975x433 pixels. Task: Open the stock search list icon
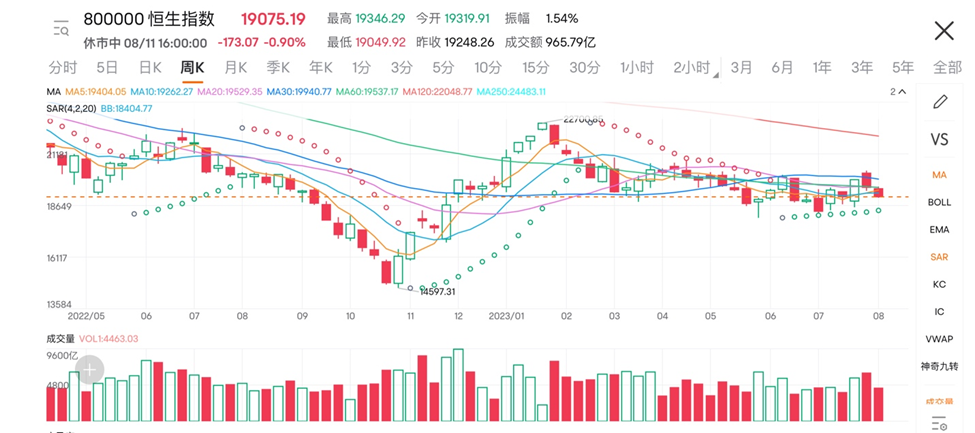62,28
